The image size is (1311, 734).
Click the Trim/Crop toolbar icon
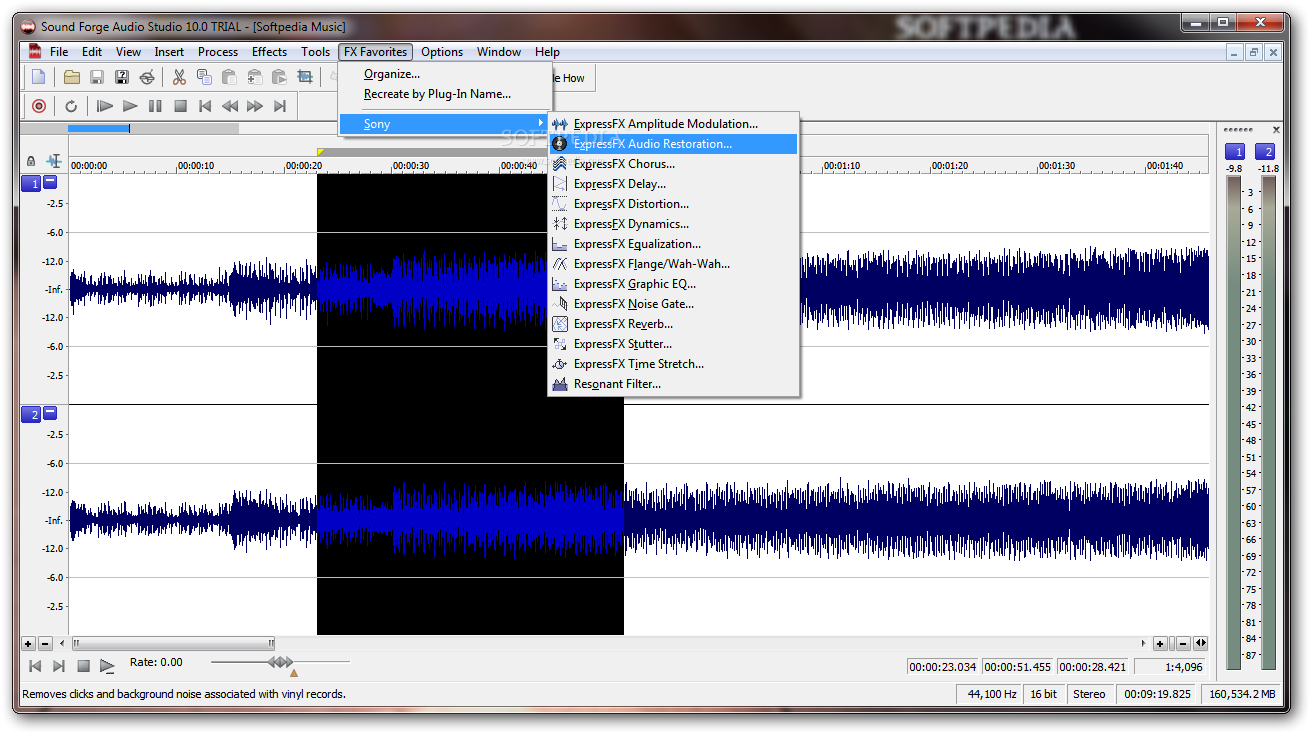point(304,77)
